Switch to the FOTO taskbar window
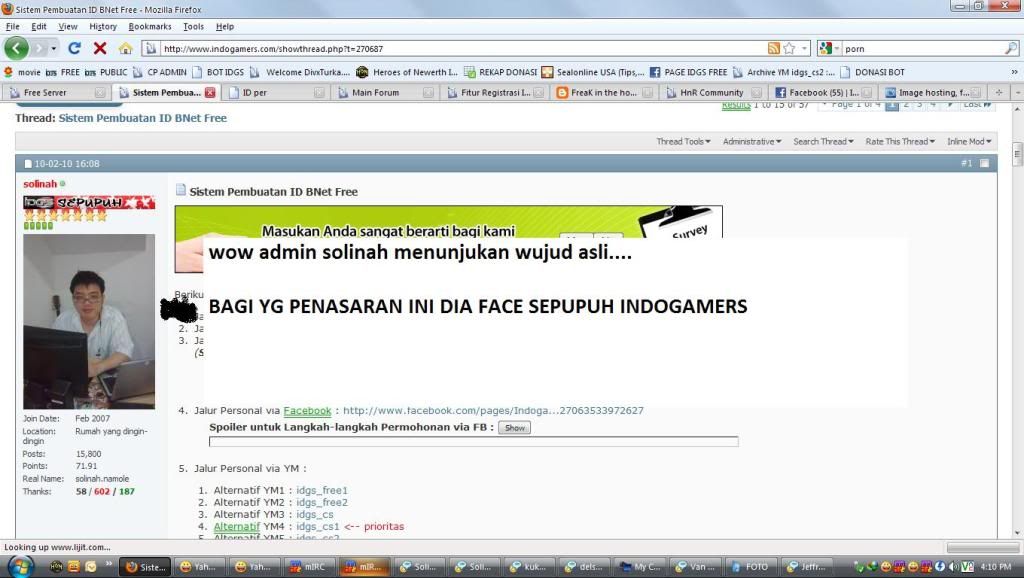This screenshot has height=578, width=1024. 750,567
